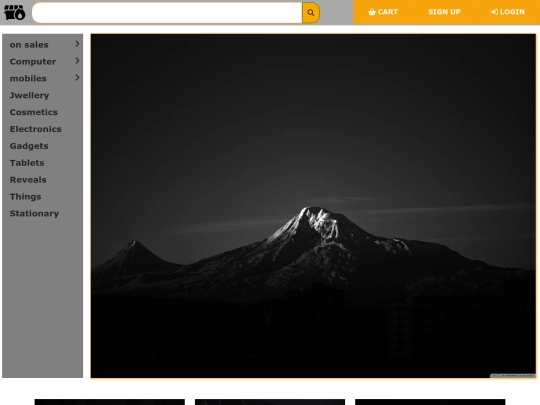540x405 pixels.
Task: Click the search magnifier button
Action: tap(311, 13)
